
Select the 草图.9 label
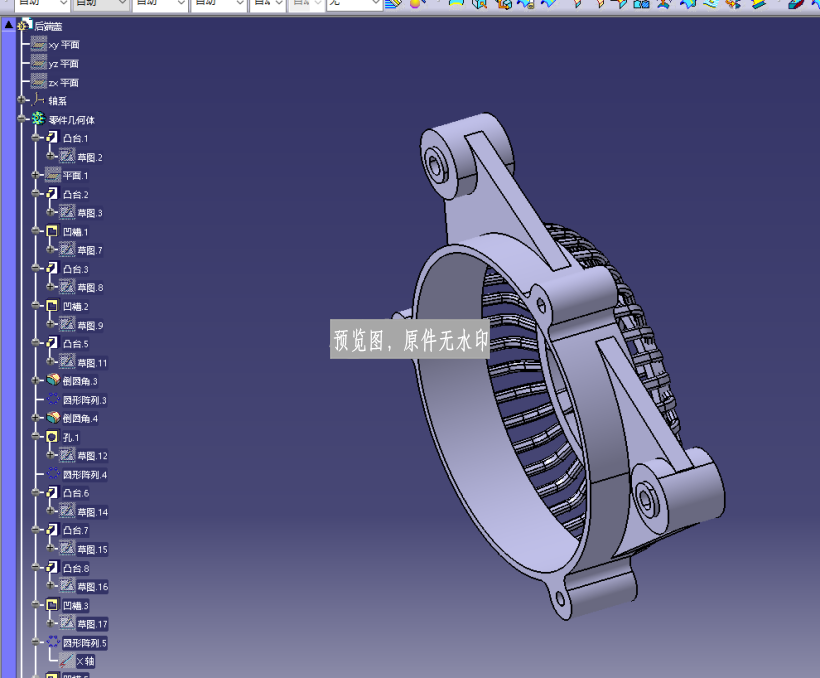click(x=90, y=325)
